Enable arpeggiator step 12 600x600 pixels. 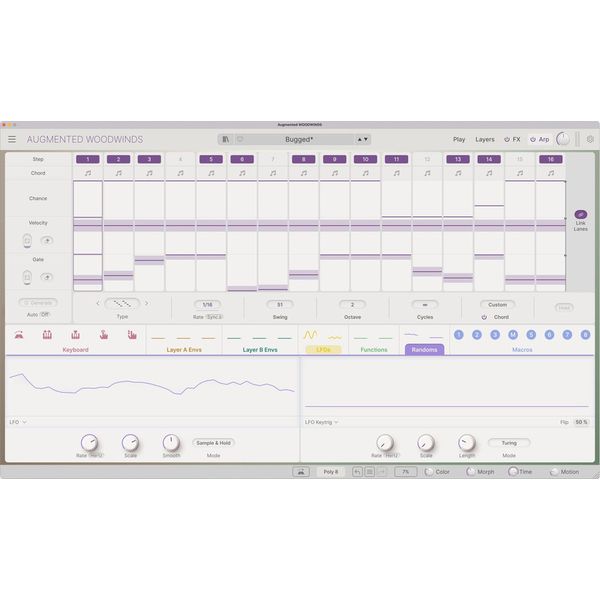(x=427, y=159)
